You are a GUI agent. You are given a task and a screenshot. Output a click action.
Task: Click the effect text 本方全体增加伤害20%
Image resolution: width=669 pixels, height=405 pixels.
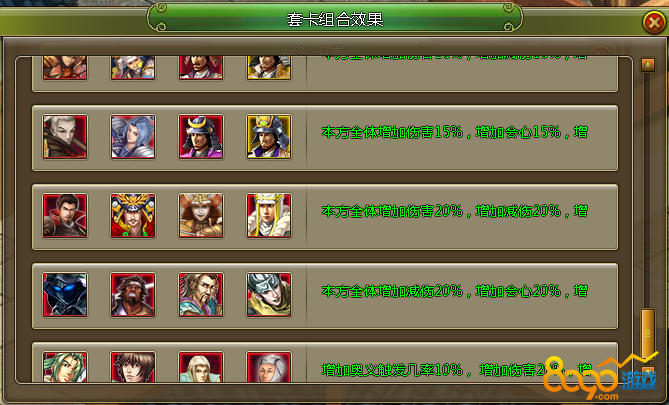pyautogui.click(x=392, y=211)
